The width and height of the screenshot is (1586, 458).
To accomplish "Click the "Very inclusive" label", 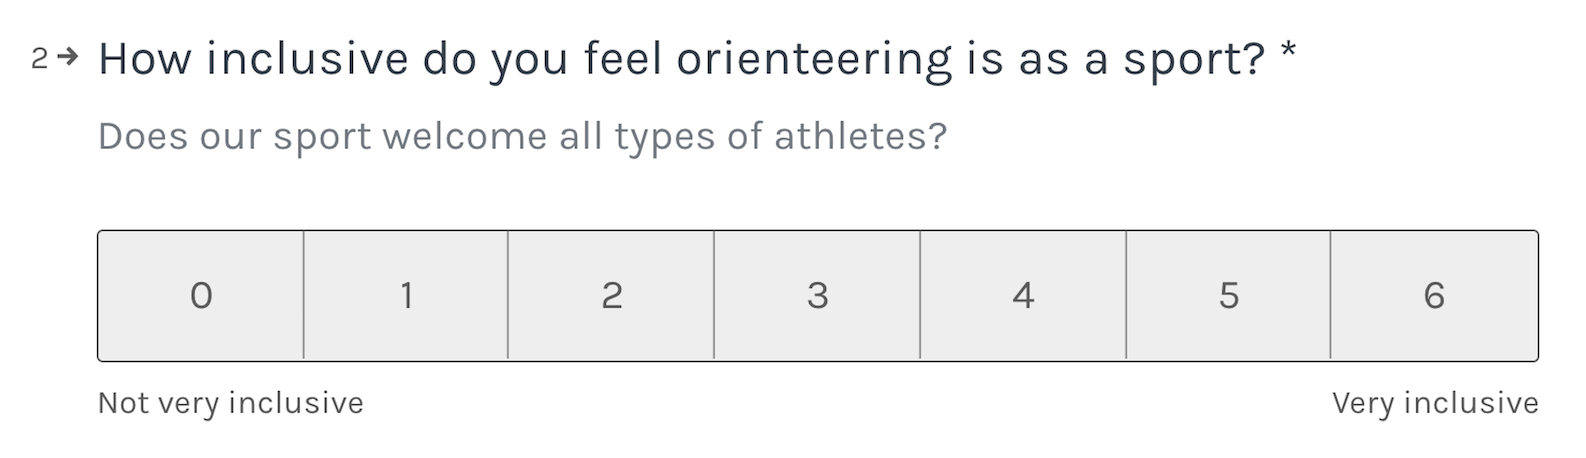I will click(1435, 404).
